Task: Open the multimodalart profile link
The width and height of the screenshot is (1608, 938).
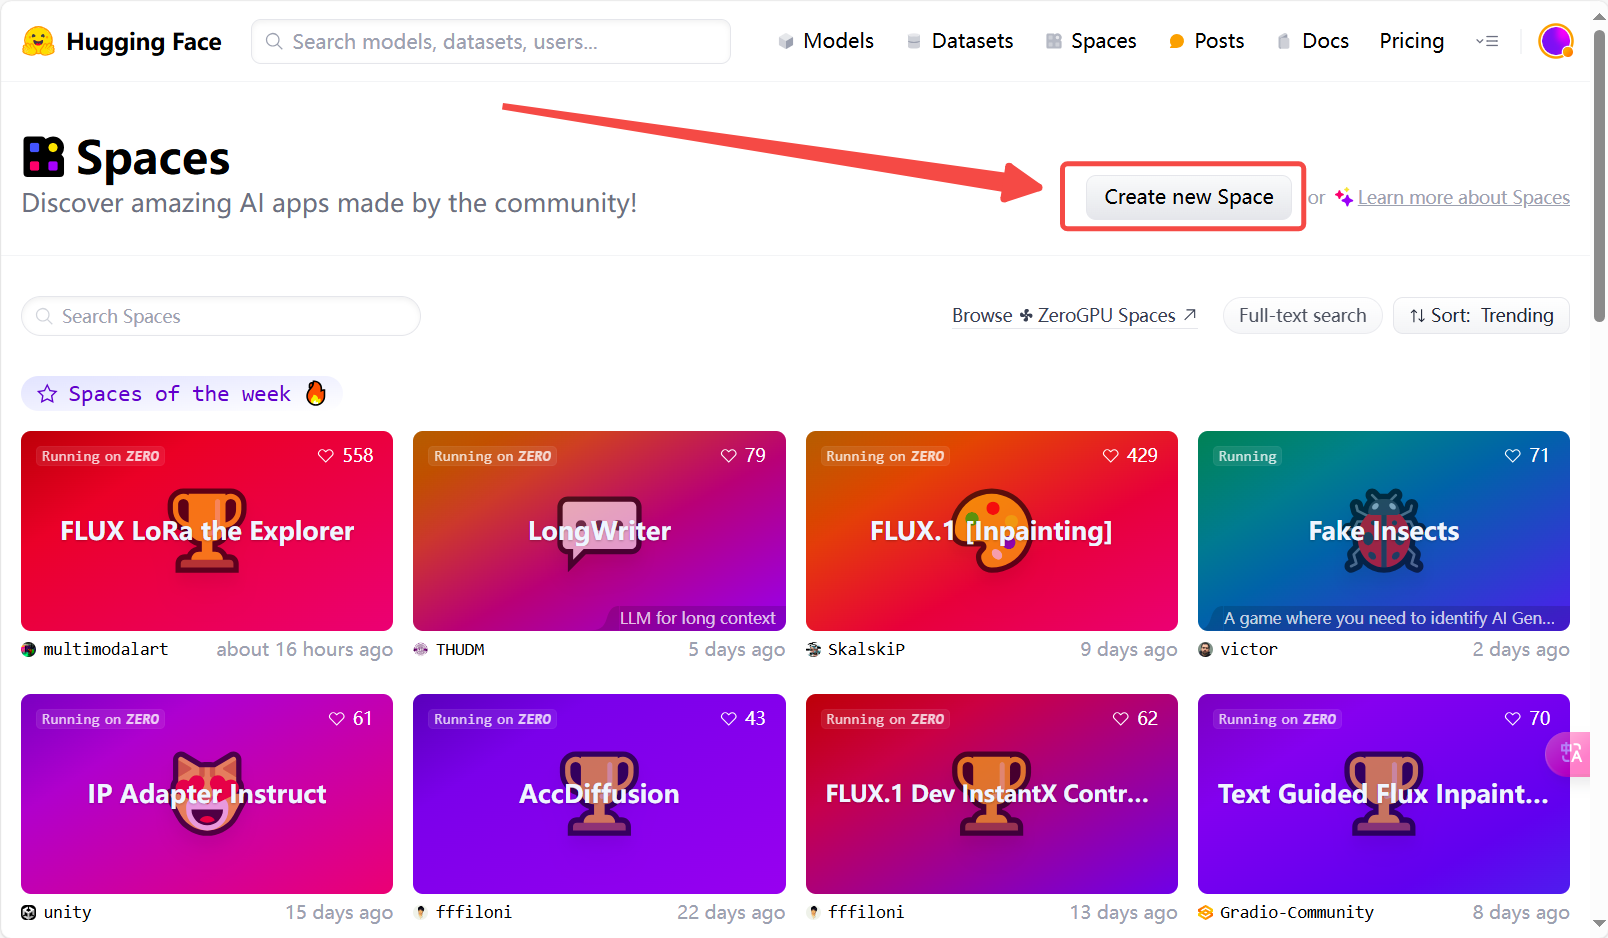Action: [106, 650]
